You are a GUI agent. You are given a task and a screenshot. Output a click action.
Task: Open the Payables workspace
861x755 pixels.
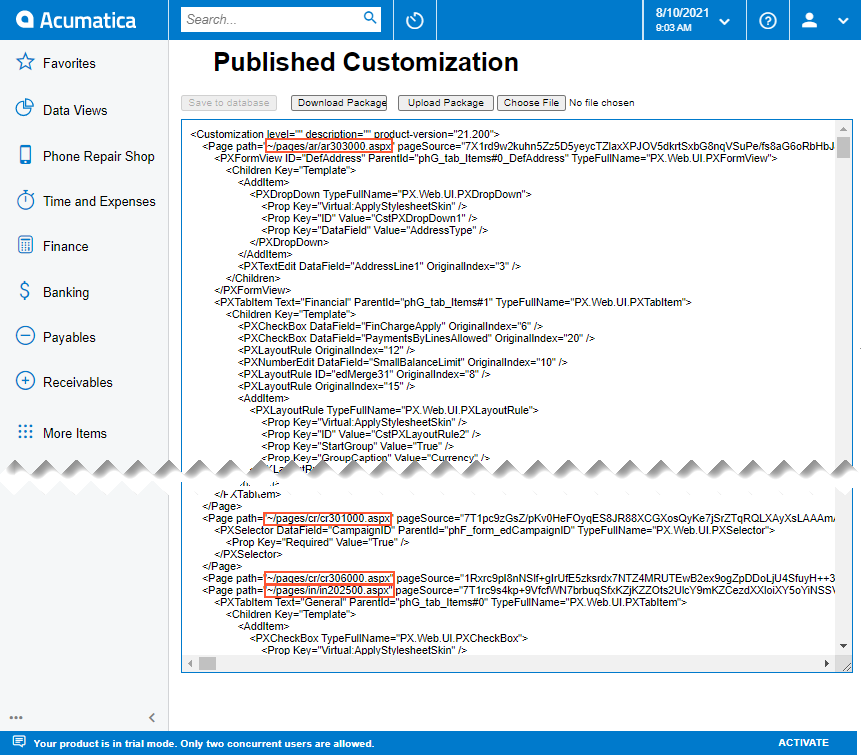[69, 338]
